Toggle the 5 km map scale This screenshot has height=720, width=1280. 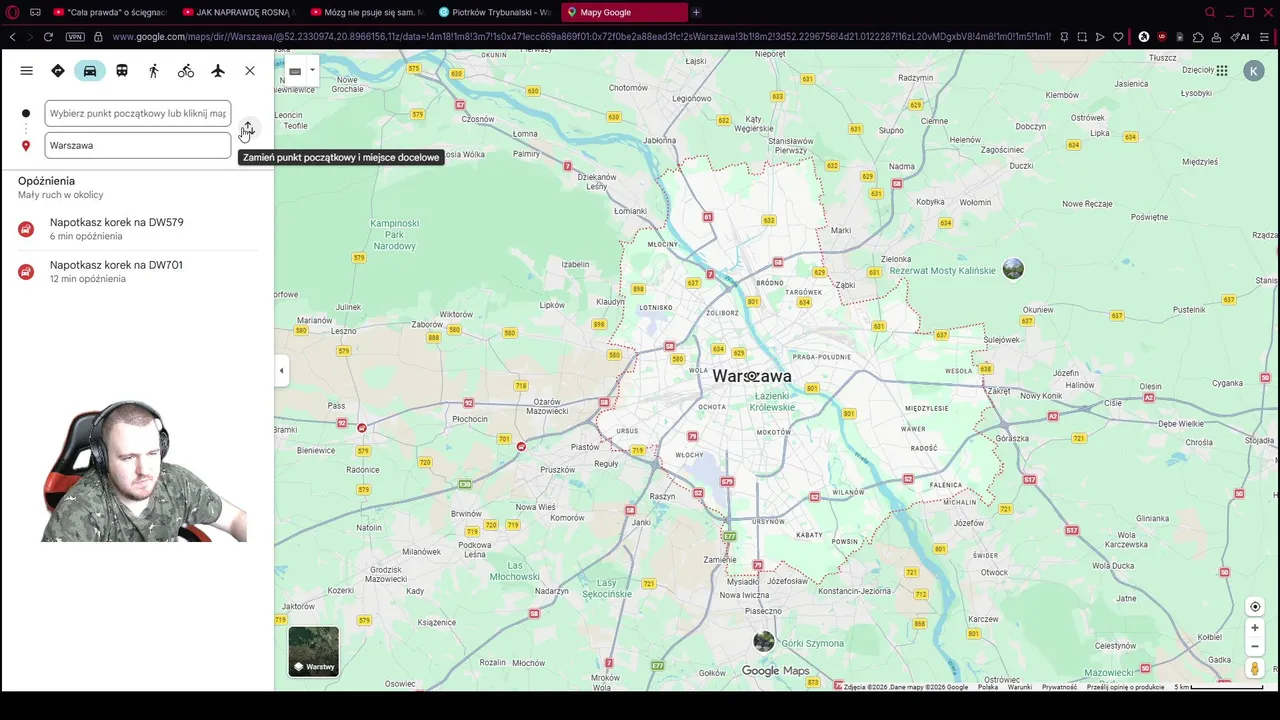point(1219,687)
